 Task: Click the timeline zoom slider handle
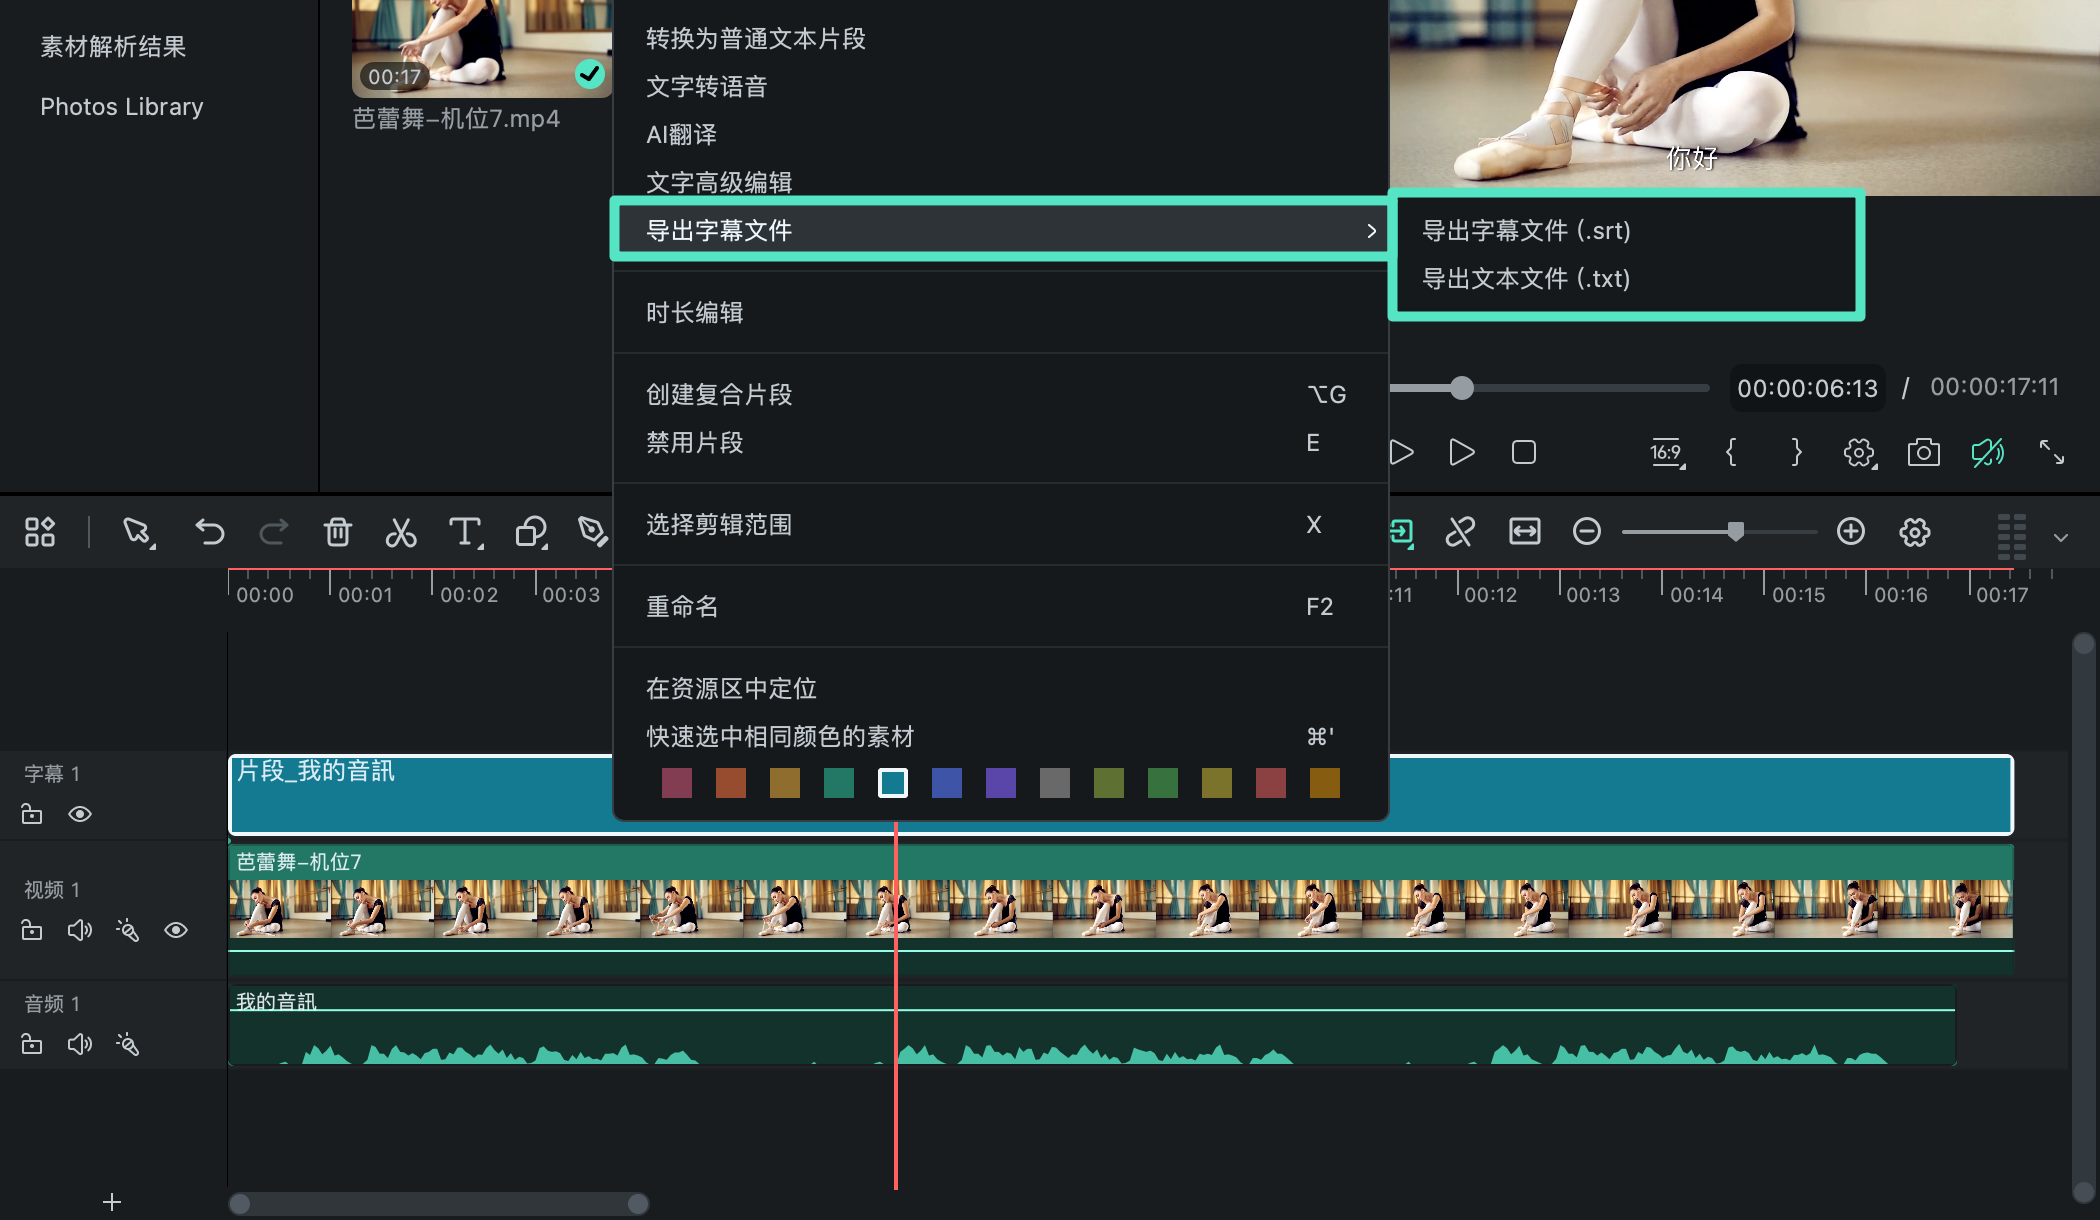[x=1736, y=531]
